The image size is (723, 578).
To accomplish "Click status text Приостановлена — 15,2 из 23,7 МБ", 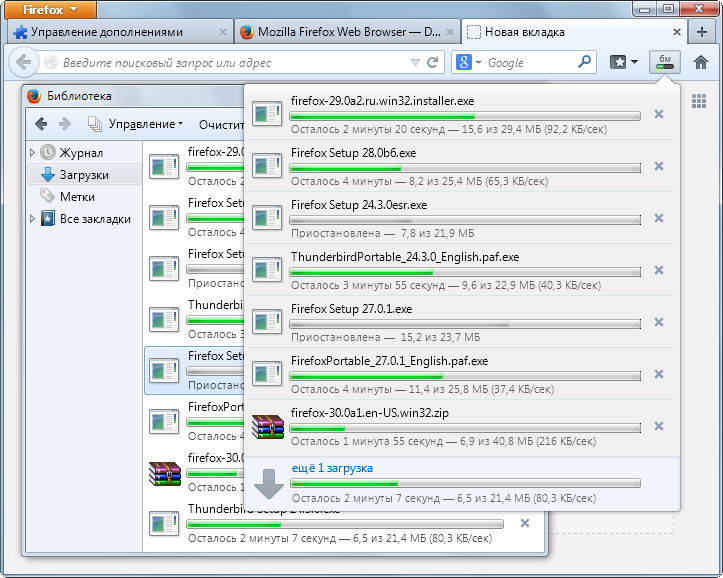I will [x=385, y=337].
